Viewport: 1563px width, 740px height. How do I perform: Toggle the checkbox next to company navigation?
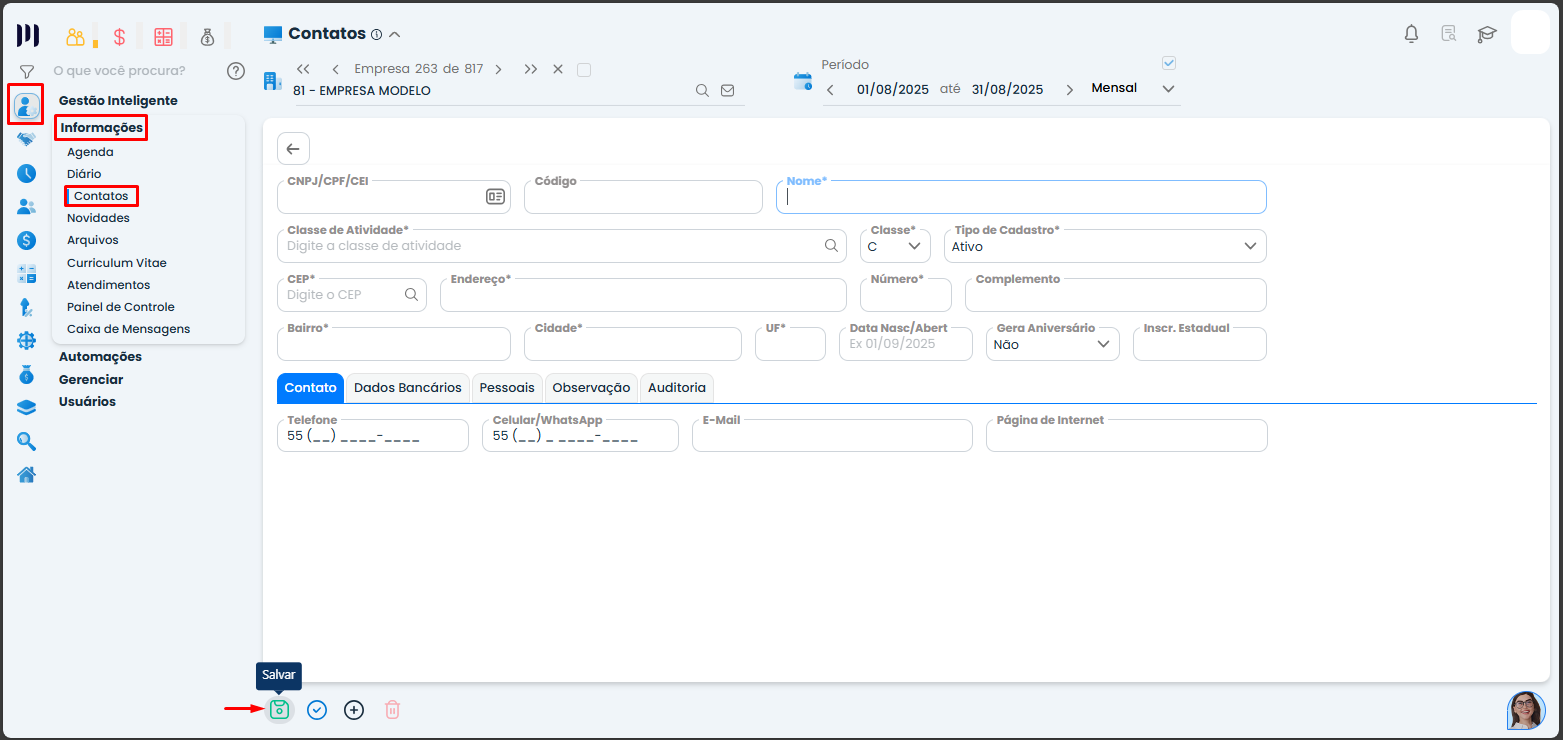tap(585, 70)
